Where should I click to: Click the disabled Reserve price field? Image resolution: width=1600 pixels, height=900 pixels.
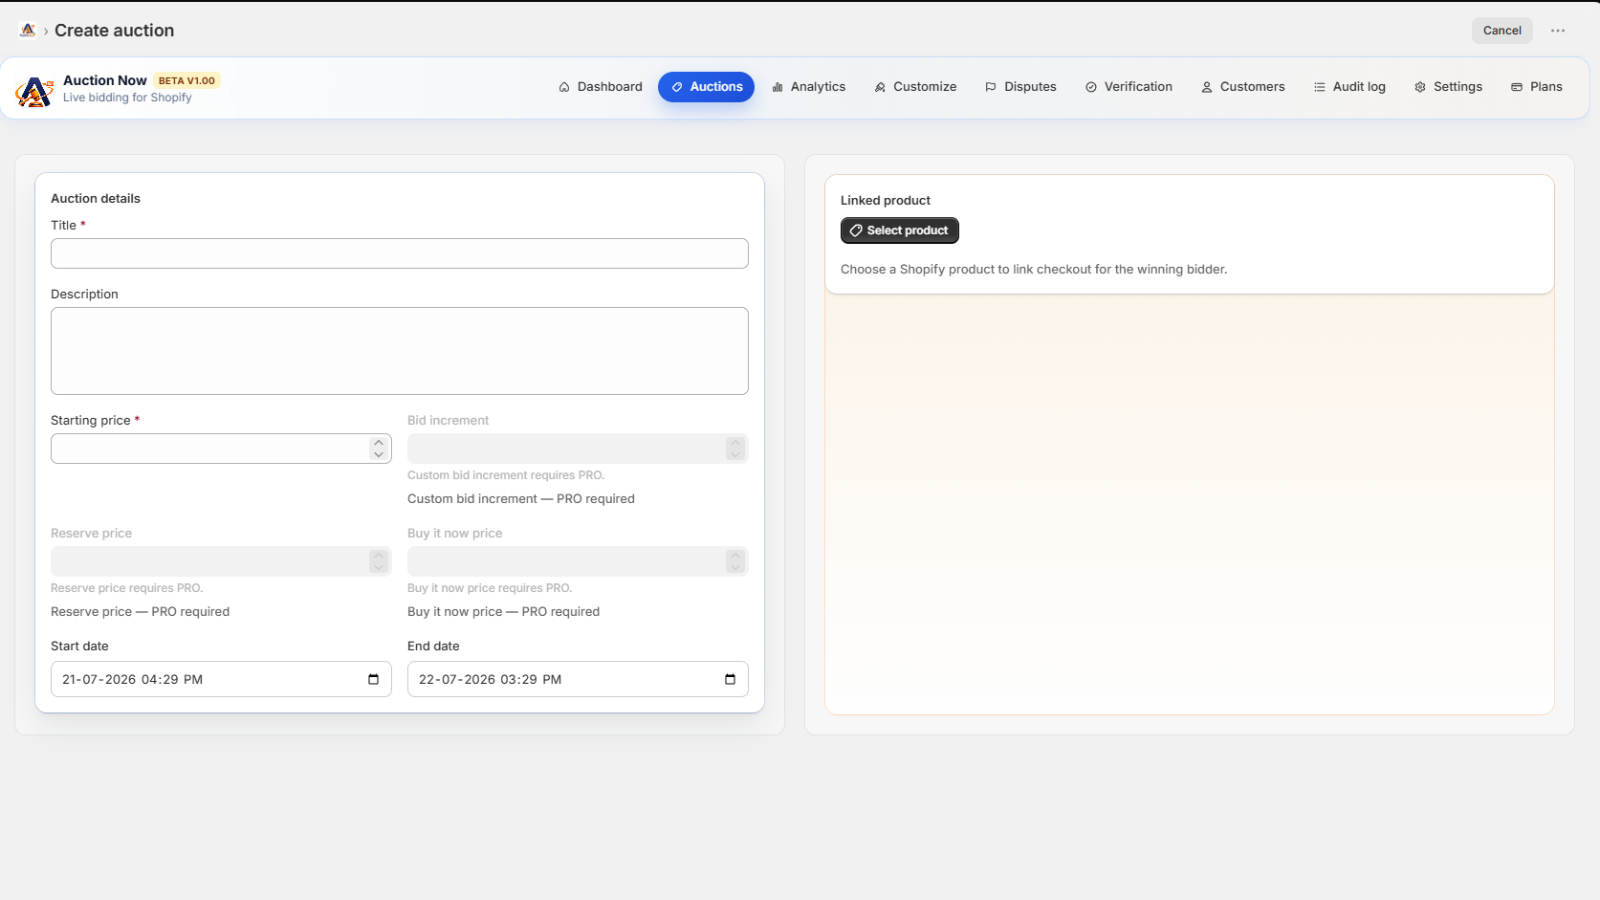[221, 561]
